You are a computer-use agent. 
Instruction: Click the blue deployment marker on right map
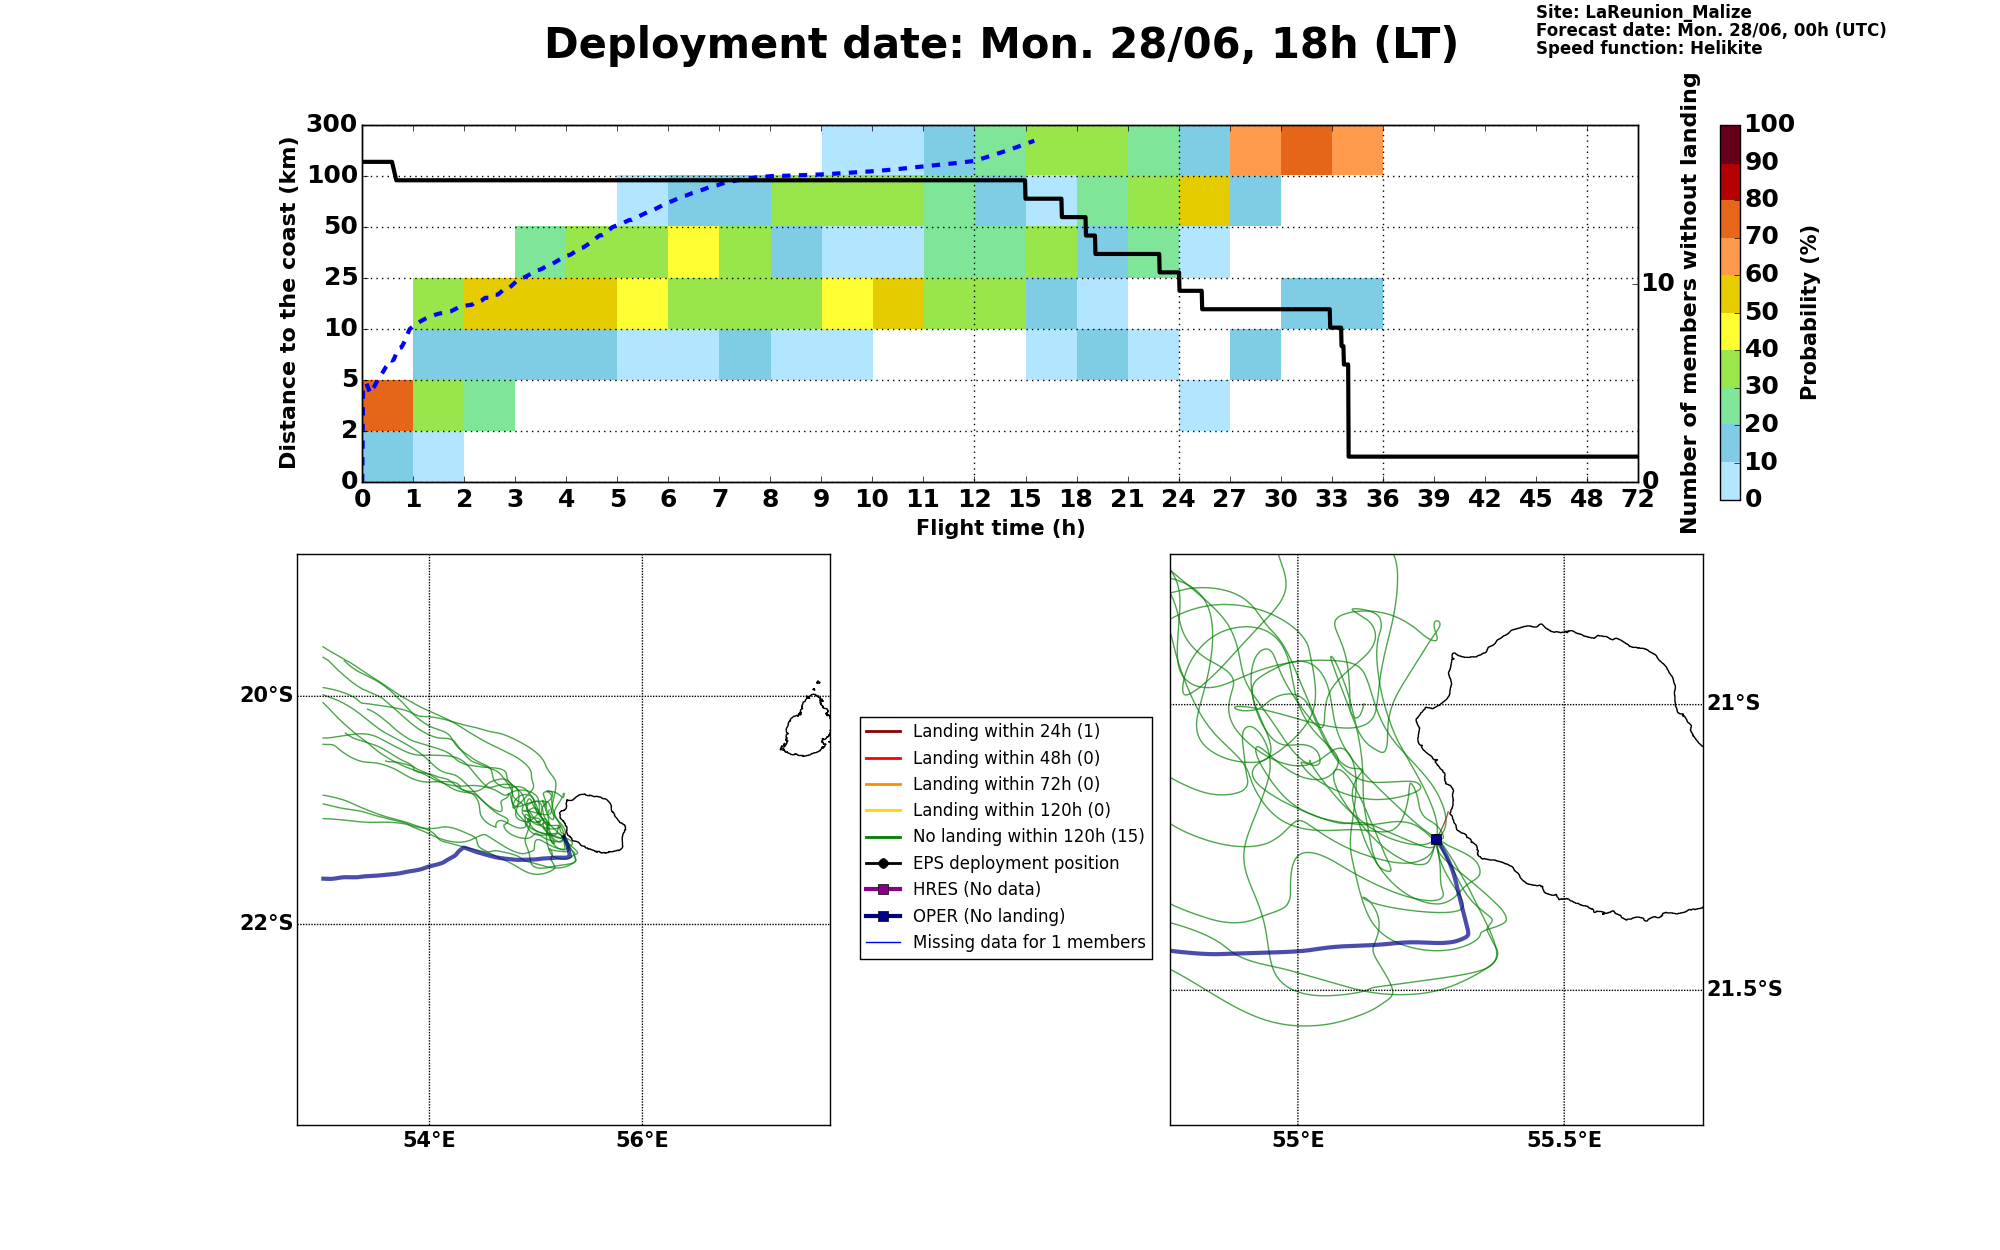1436,840
